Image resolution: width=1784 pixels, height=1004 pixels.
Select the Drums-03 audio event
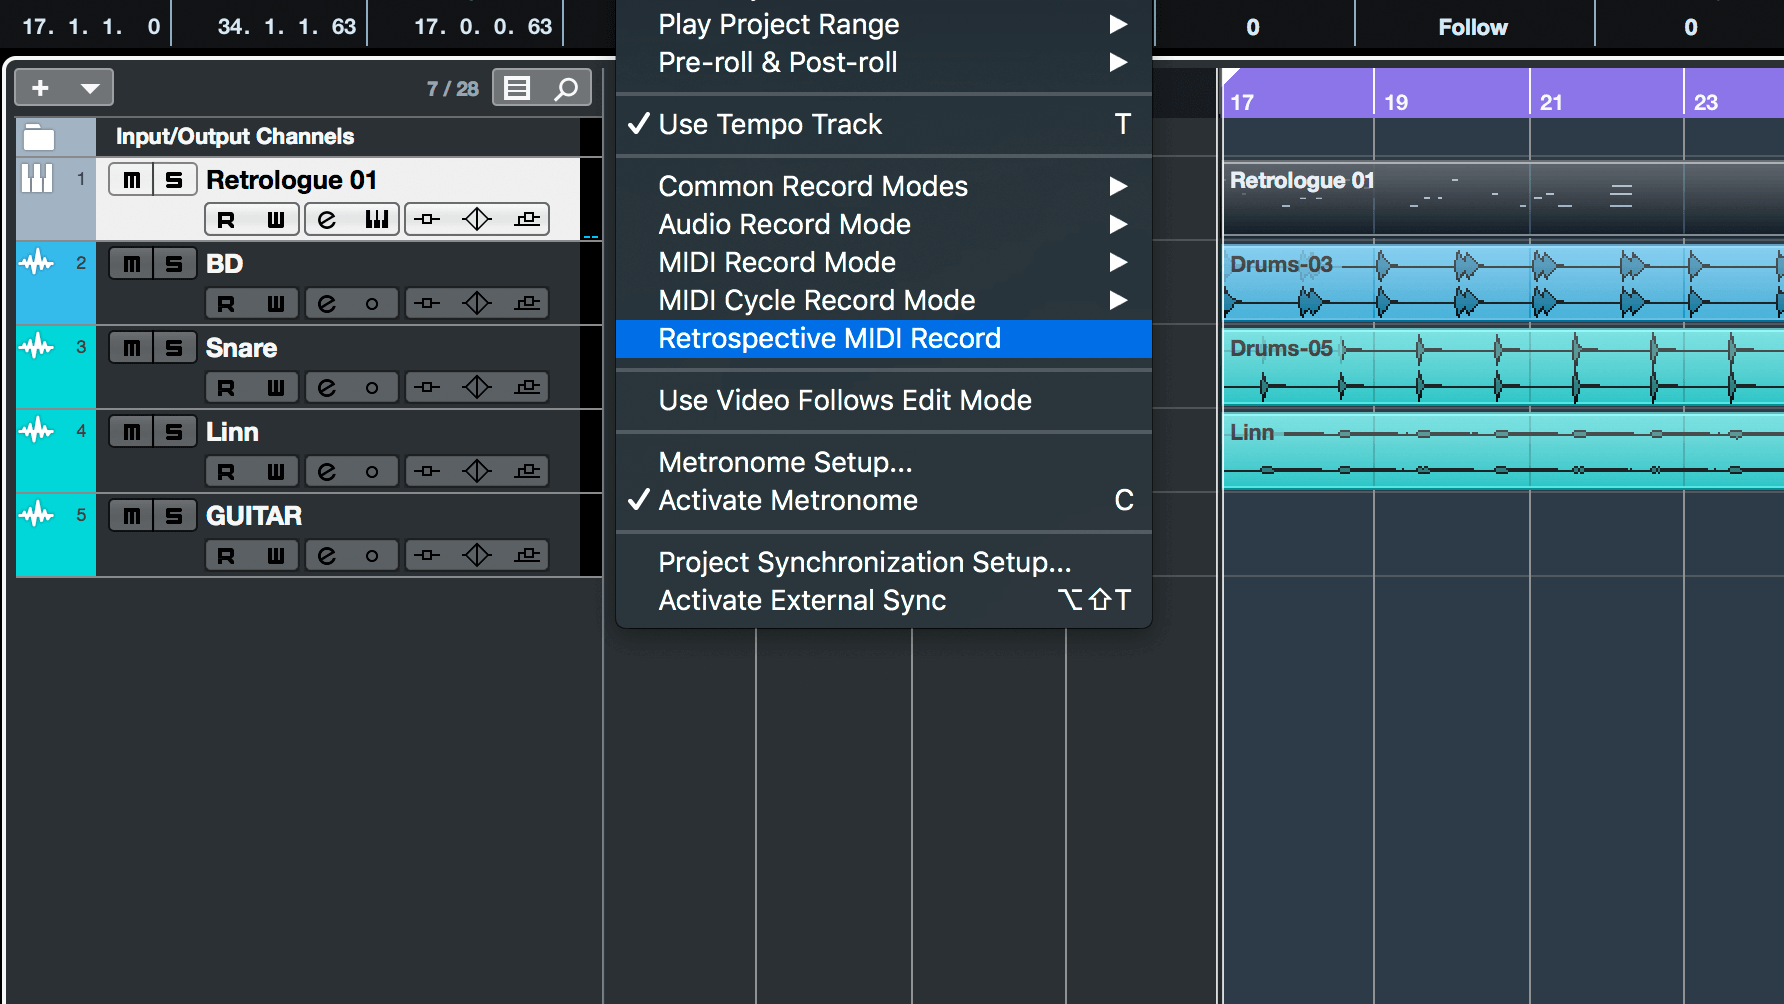point(1503,282)
